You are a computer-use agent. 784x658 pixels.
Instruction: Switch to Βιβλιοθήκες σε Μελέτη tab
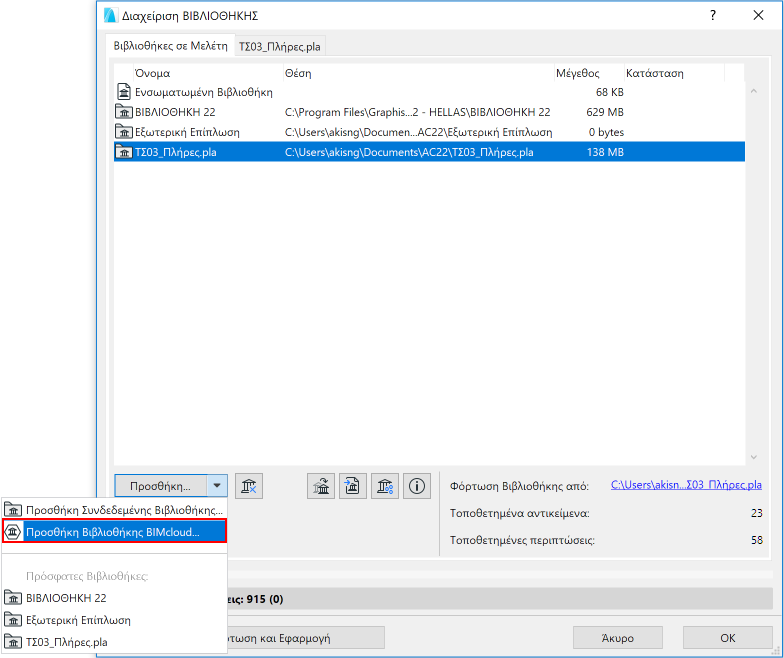170,46
